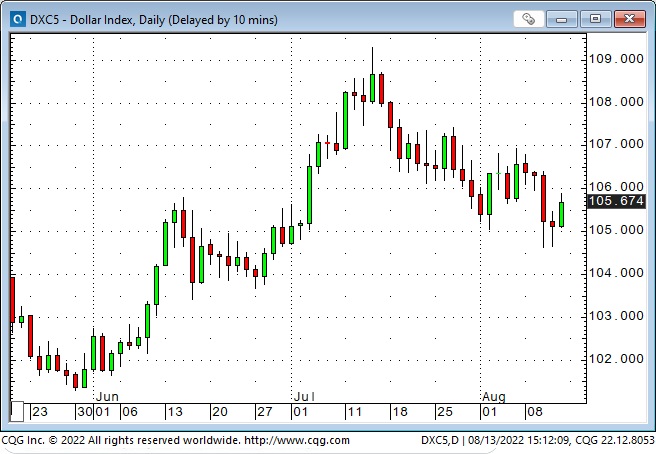Close the Dollar Index chart window
The image size is (656, 454).
(629, 19)
